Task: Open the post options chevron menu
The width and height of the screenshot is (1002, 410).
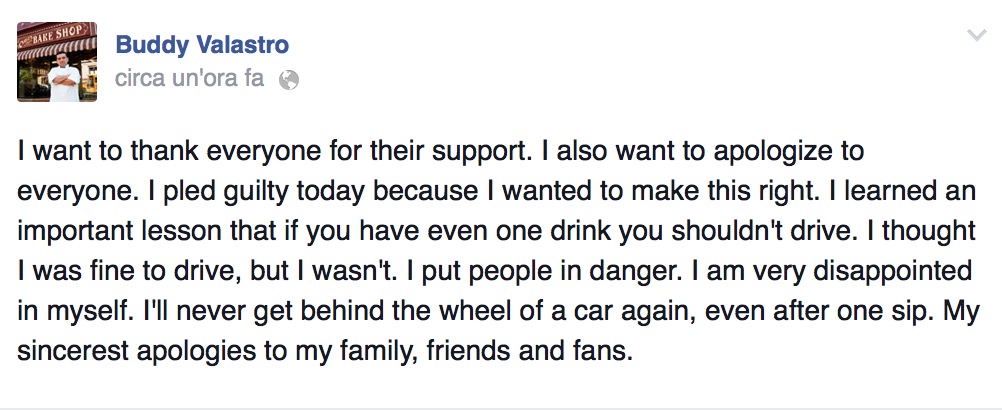Action: (976, 37)
